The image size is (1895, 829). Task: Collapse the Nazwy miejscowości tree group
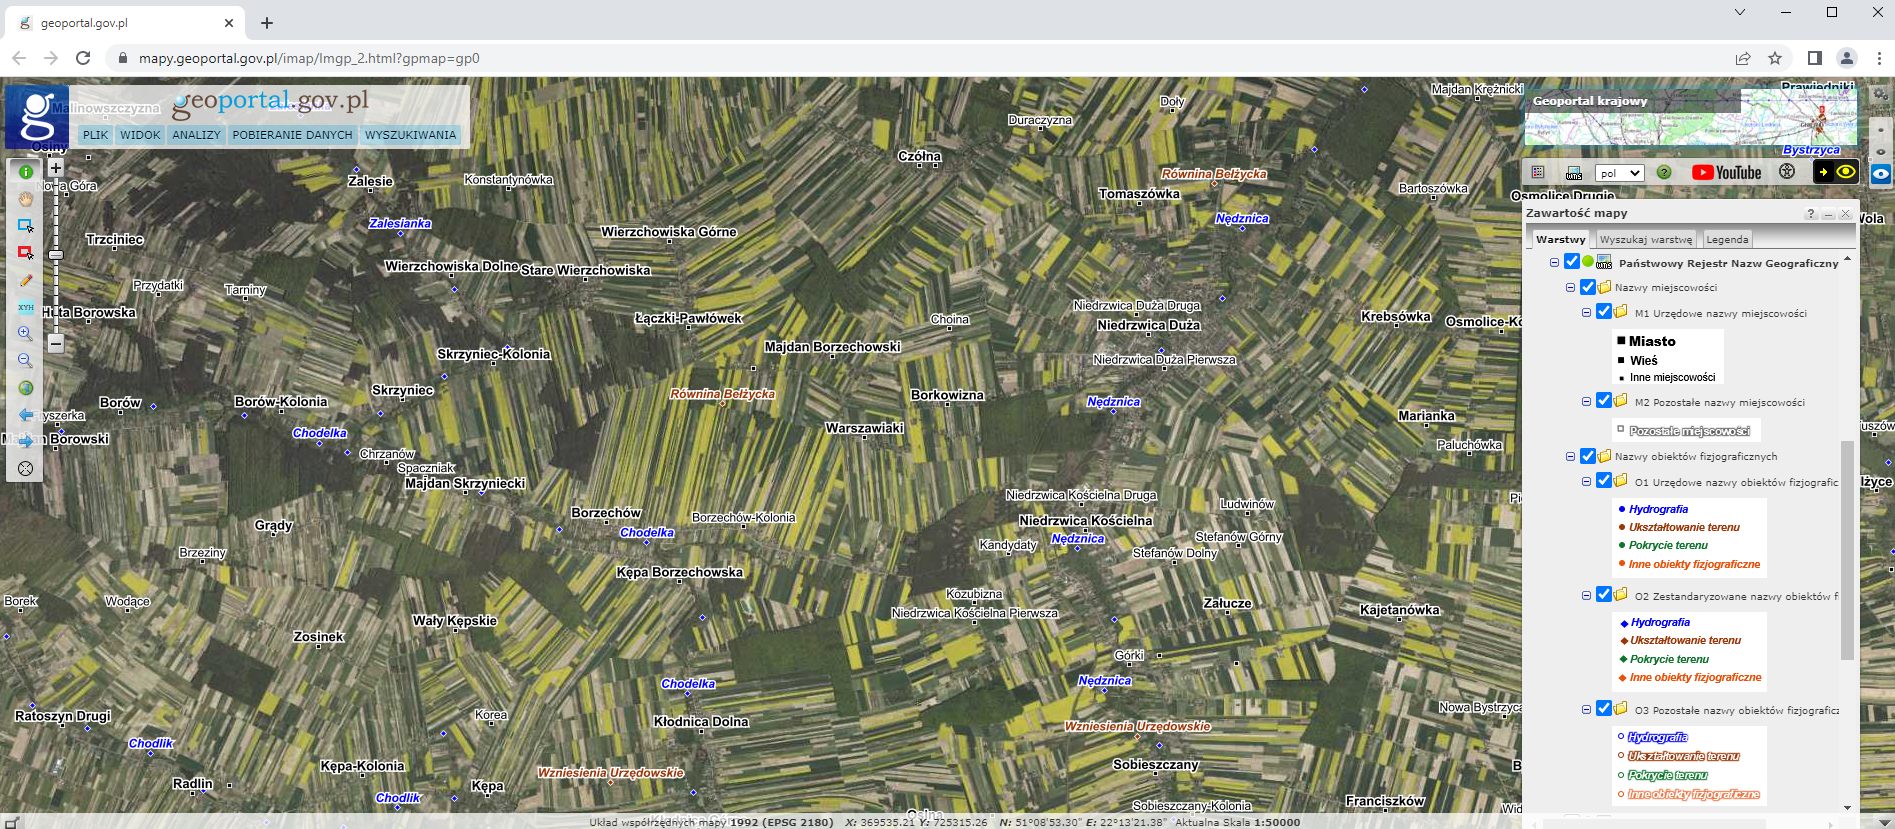pyautogui.click(x=1570, y=288)
